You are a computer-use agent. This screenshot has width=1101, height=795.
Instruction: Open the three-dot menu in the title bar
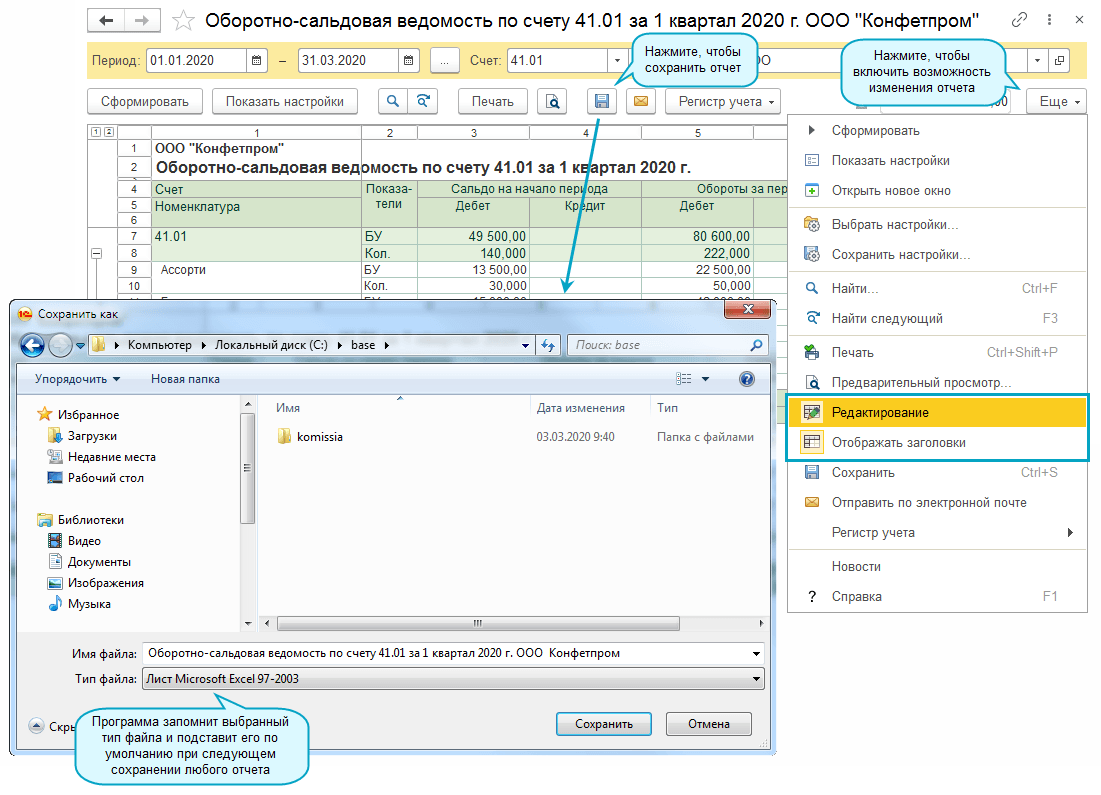pos(1049,20)
